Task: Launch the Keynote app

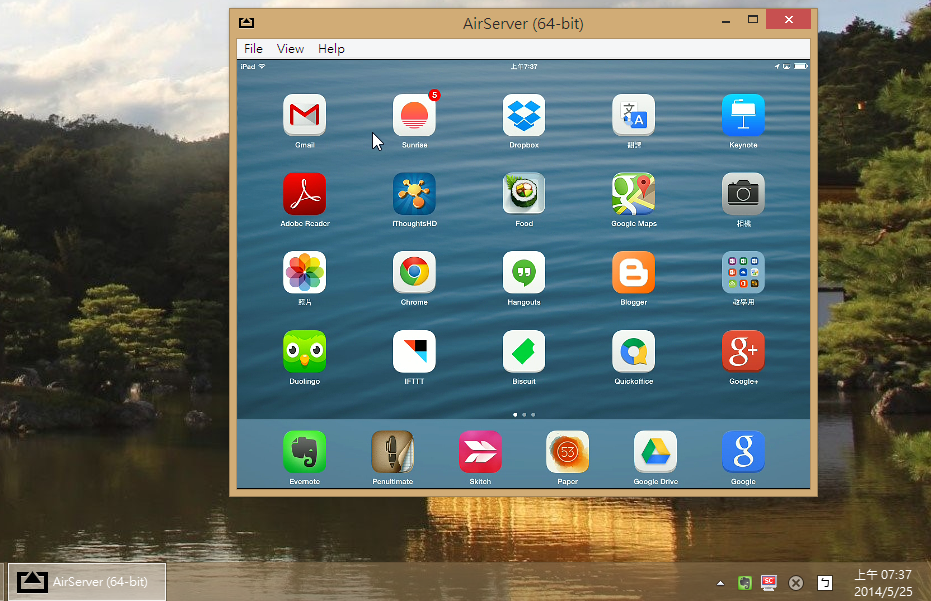Action: point(743,115)
